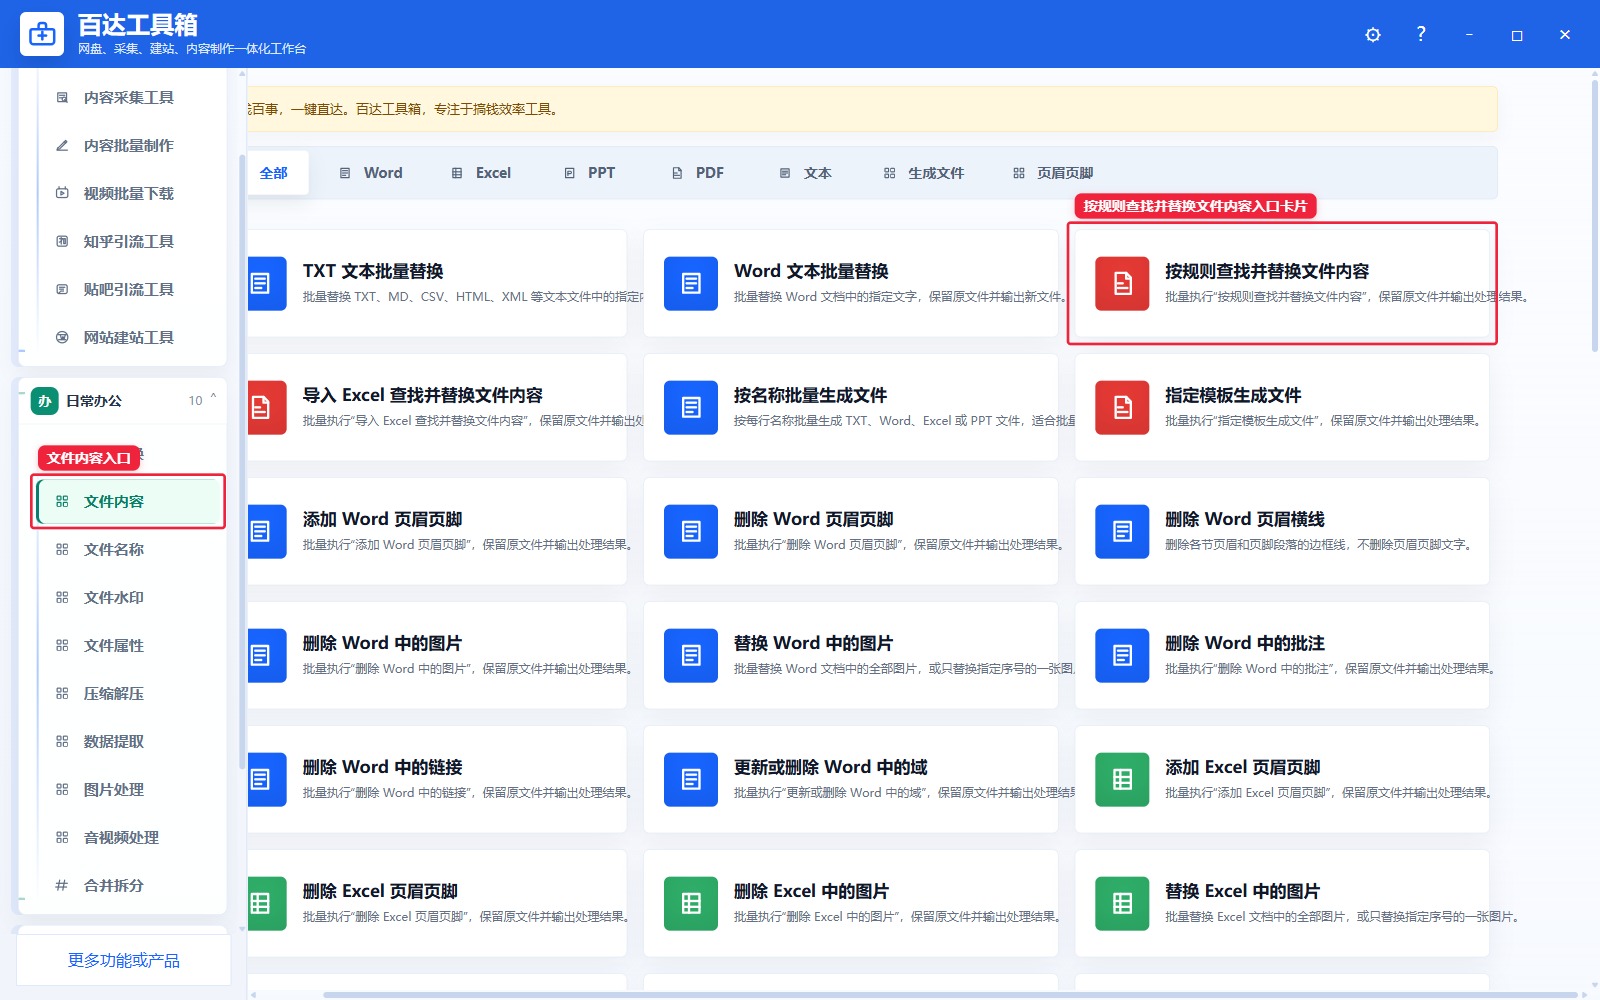The width and height of the screenshot is (1600, 1000).
Task: Click the 删除 Word 页眉页脚 icon
Action: click(691, 532)
